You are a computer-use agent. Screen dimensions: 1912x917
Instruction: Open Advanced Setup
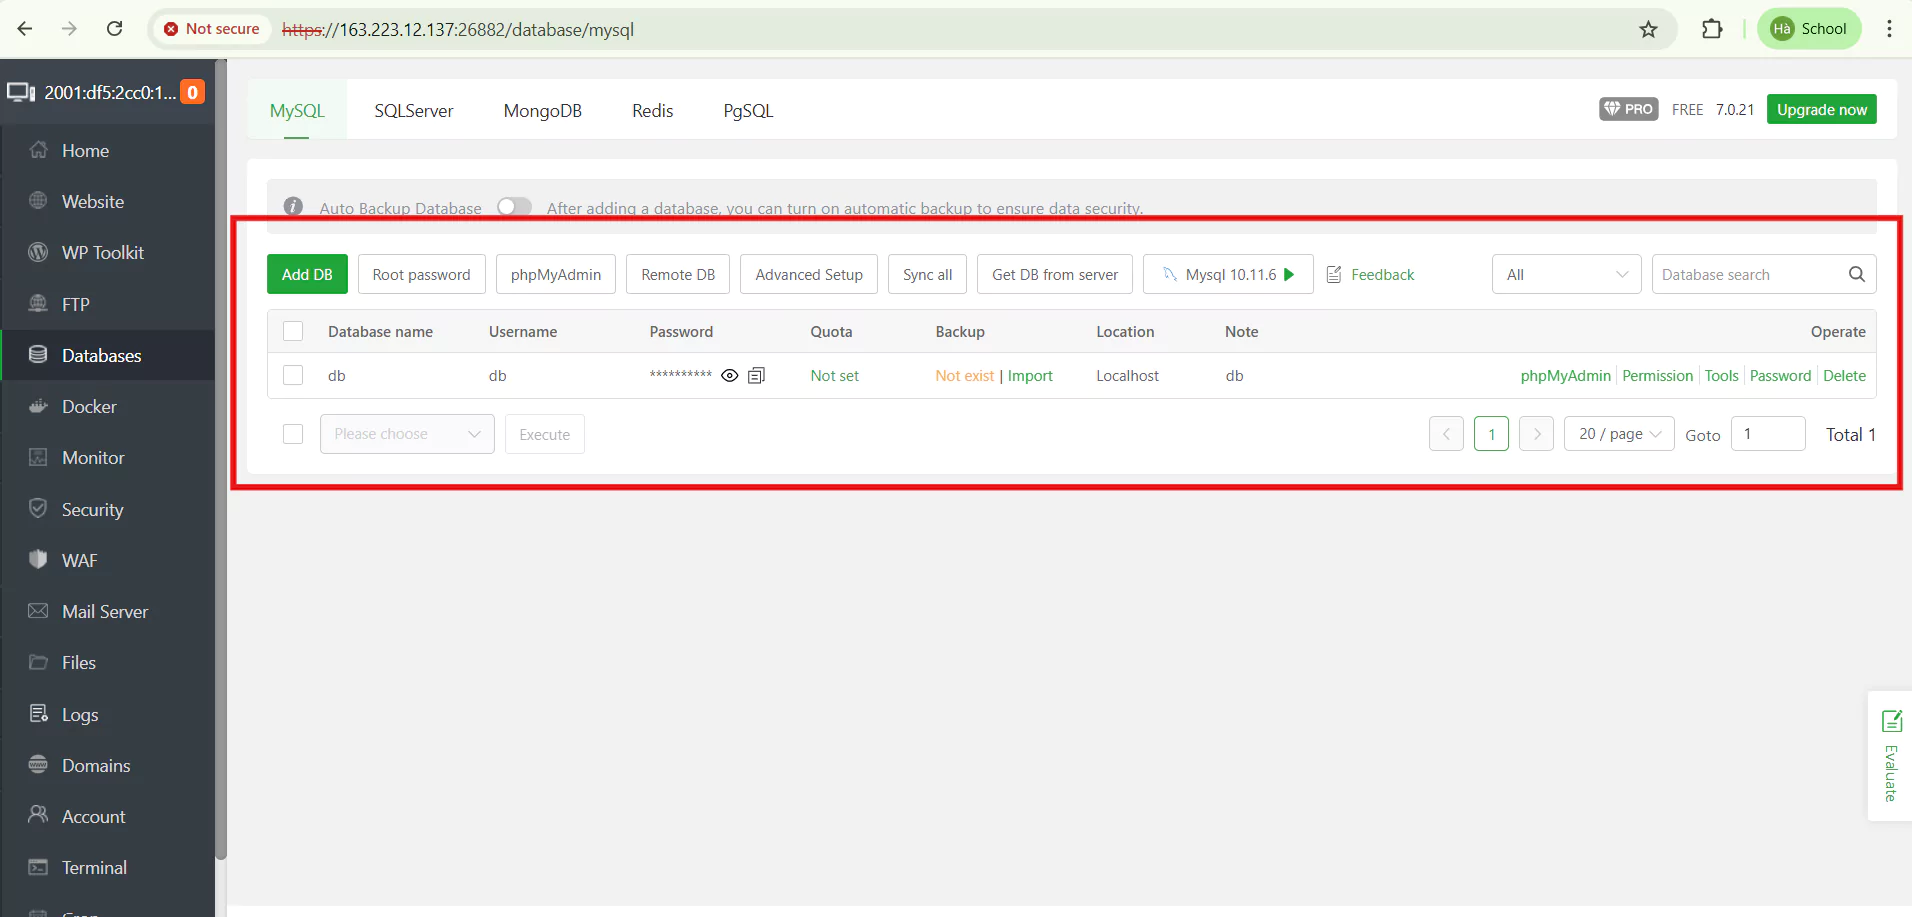(809, 274)
